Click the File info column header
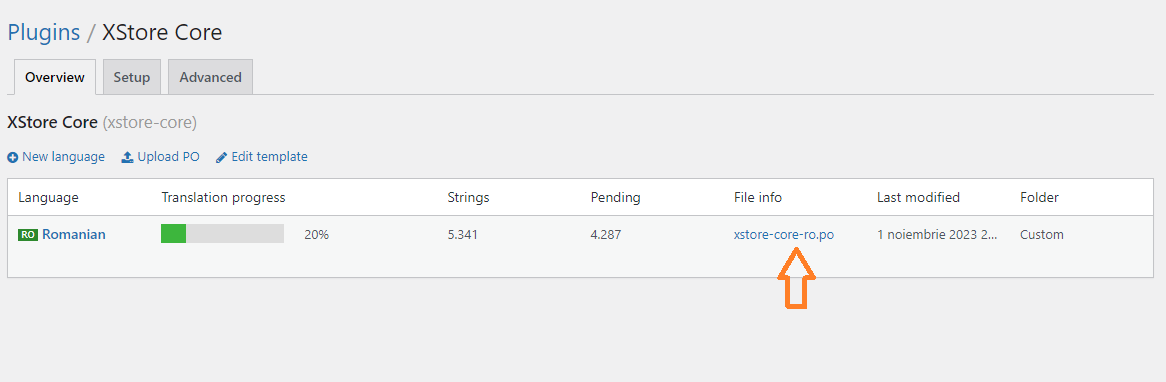The width and height of the screenshot is (1166, 382). [758, 198]
